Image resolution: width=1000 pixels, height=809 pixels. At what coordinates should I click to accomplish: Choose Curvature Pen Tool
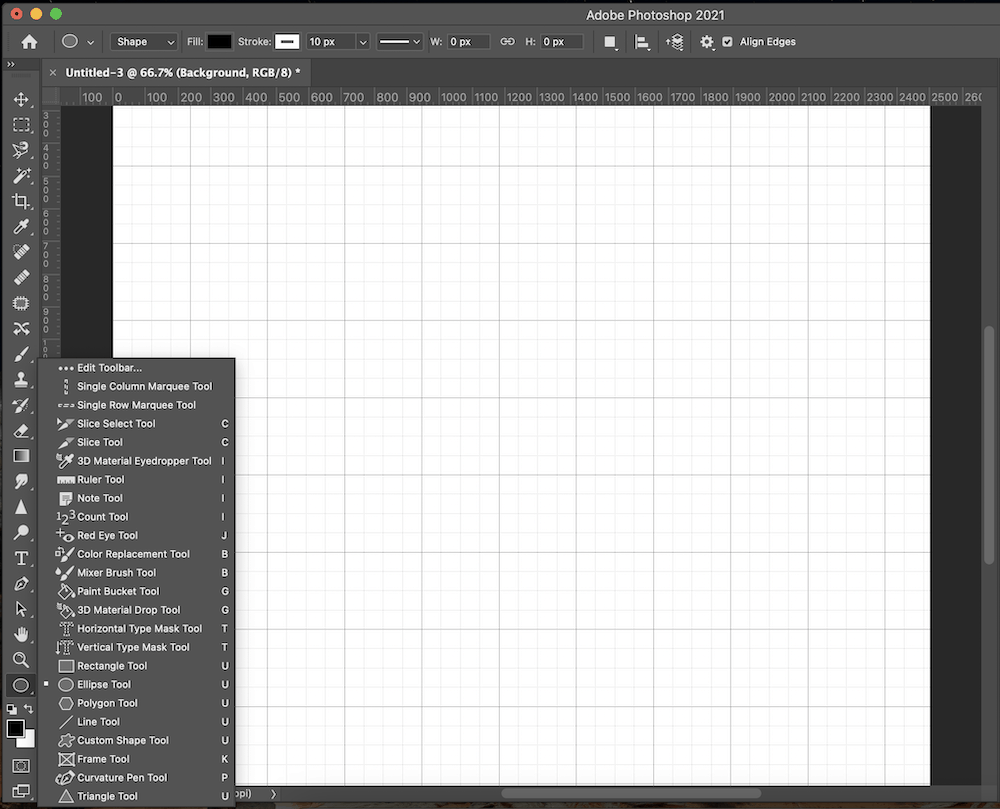[x=136, y=778]
